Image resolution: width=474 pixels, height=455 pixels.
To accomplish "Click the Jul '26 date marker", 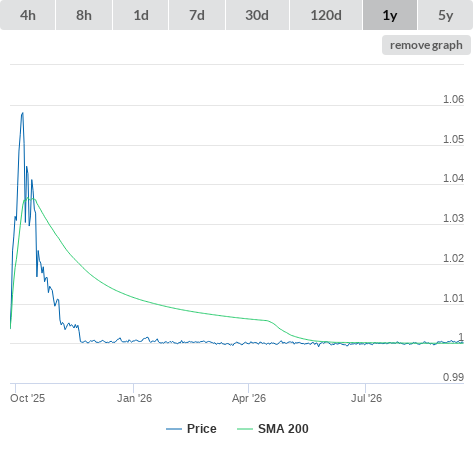I will click(366, 398).
